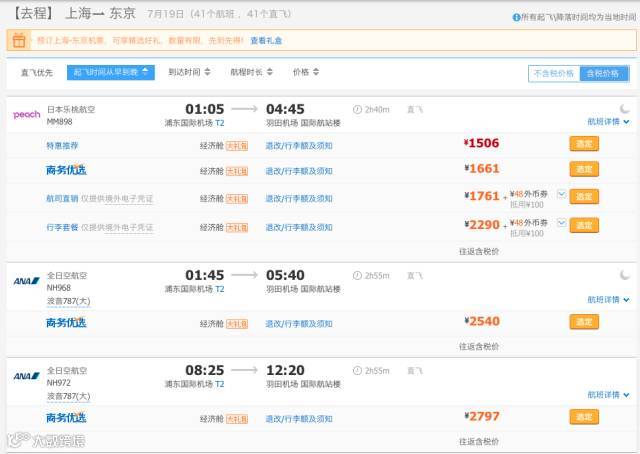Click the 大礼包 tag on ¥1506 fare
The image size is (640, 454).
click(237, 146)
